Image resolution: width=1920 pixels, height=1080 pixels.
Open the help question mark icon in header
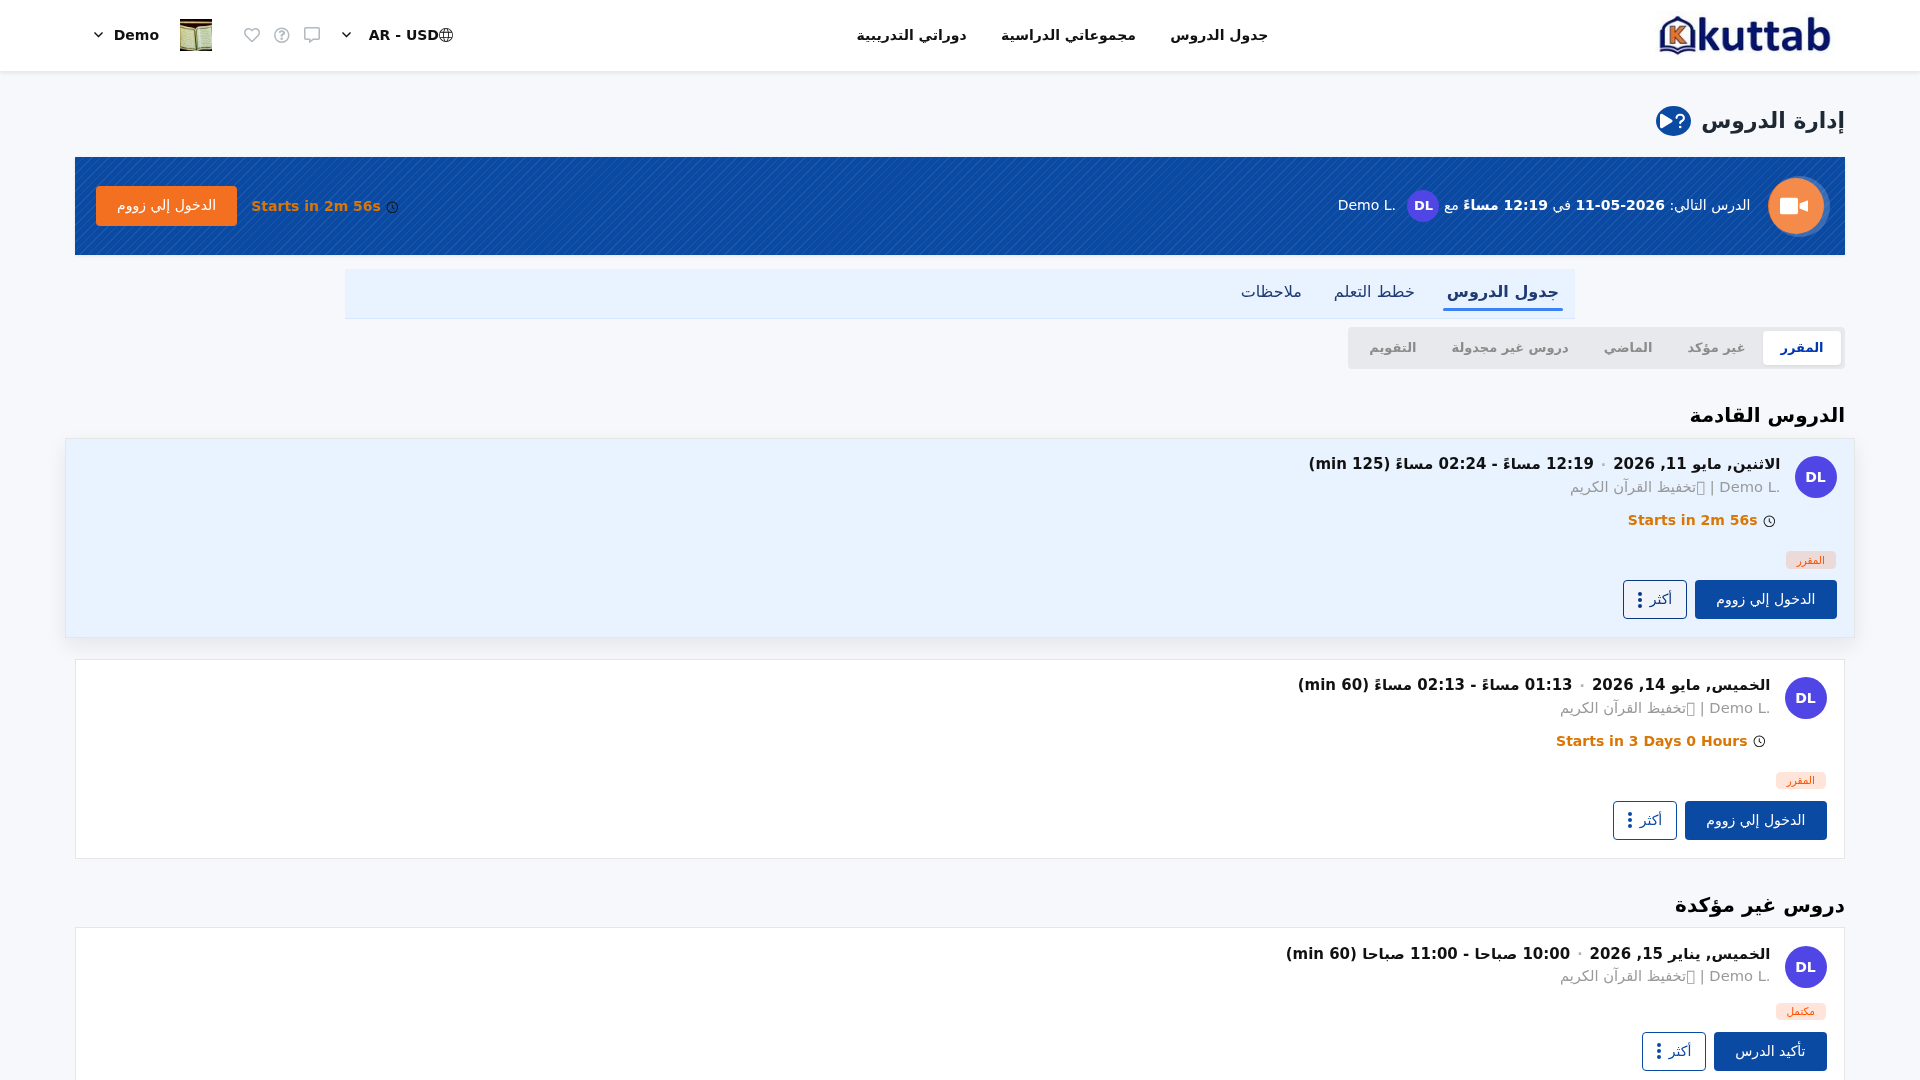tap(282, 35)
